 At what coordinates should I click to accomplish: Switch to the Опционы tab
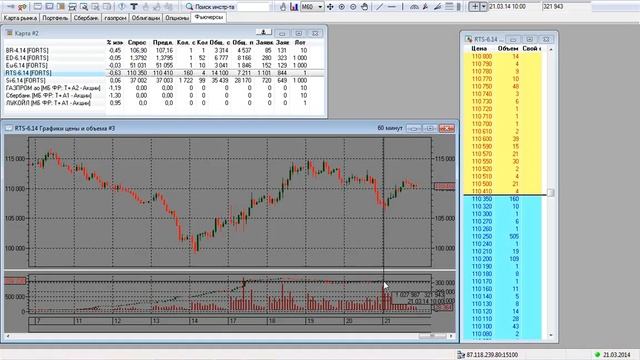[177, 18]
